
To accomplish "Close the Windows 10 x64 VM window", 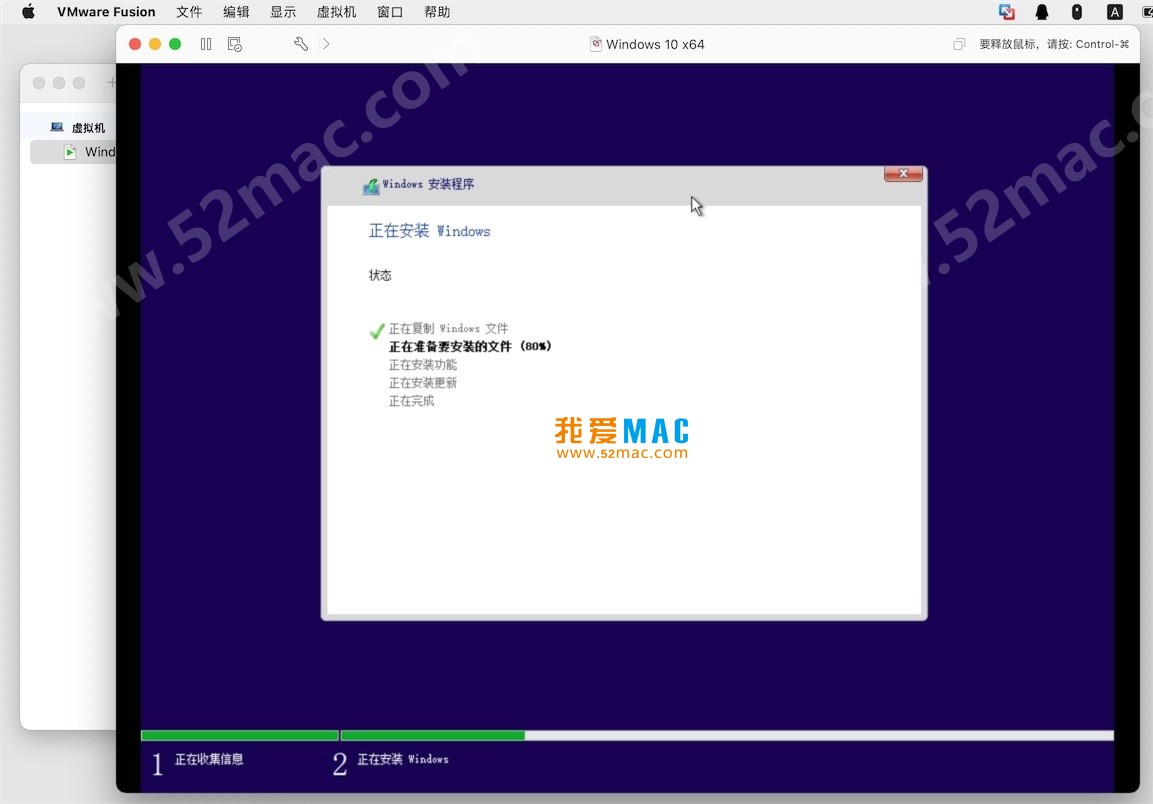I will 135,44.
